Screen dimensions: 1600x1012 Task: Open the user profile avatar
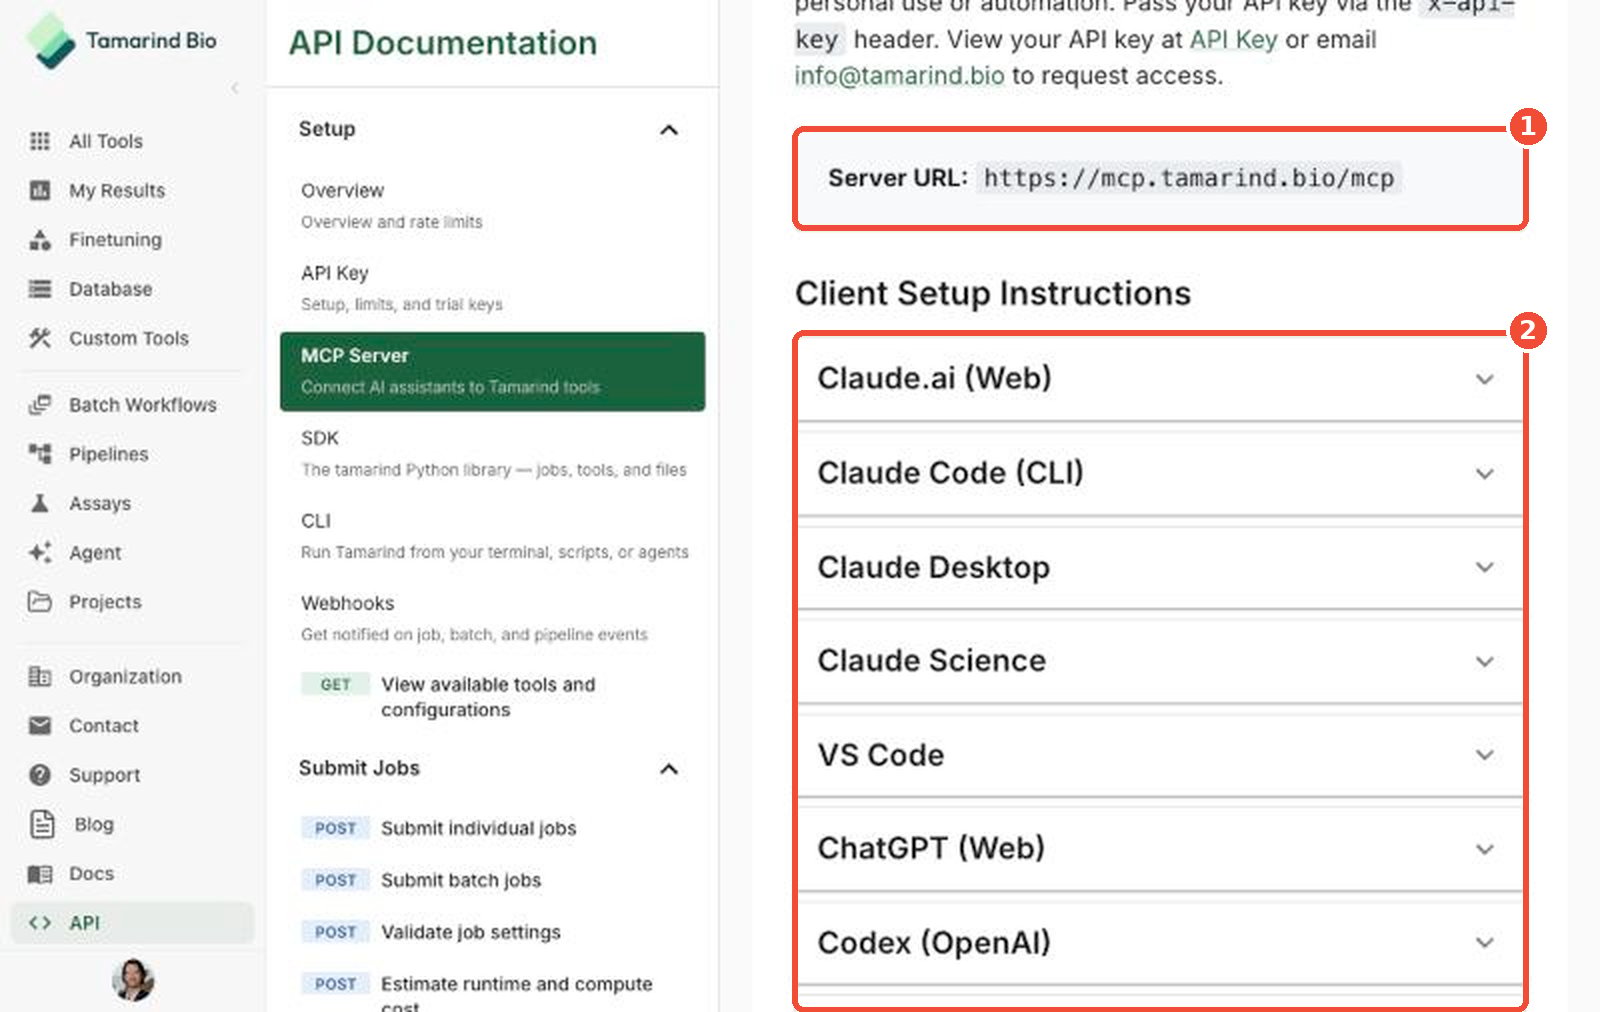(x=133, y=980)
